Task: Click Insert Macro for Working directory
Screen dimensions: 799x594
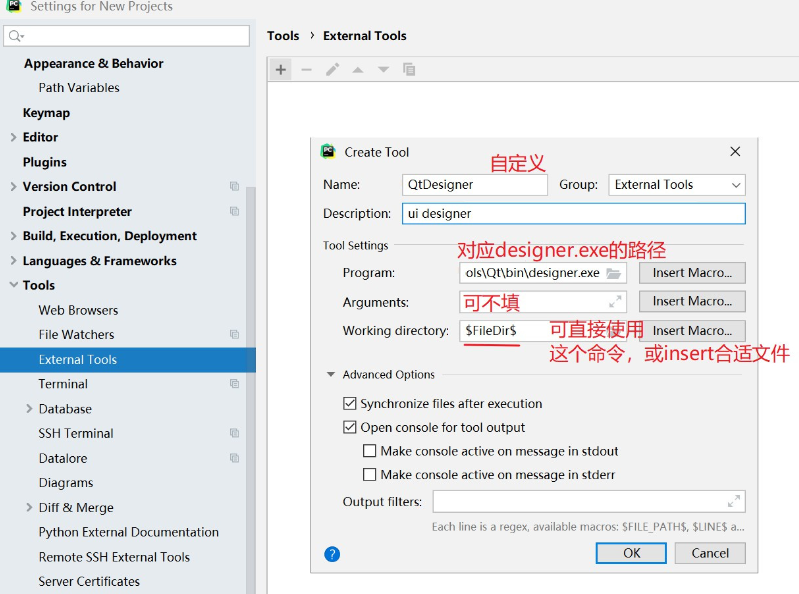Action: [x=692, y=331]
